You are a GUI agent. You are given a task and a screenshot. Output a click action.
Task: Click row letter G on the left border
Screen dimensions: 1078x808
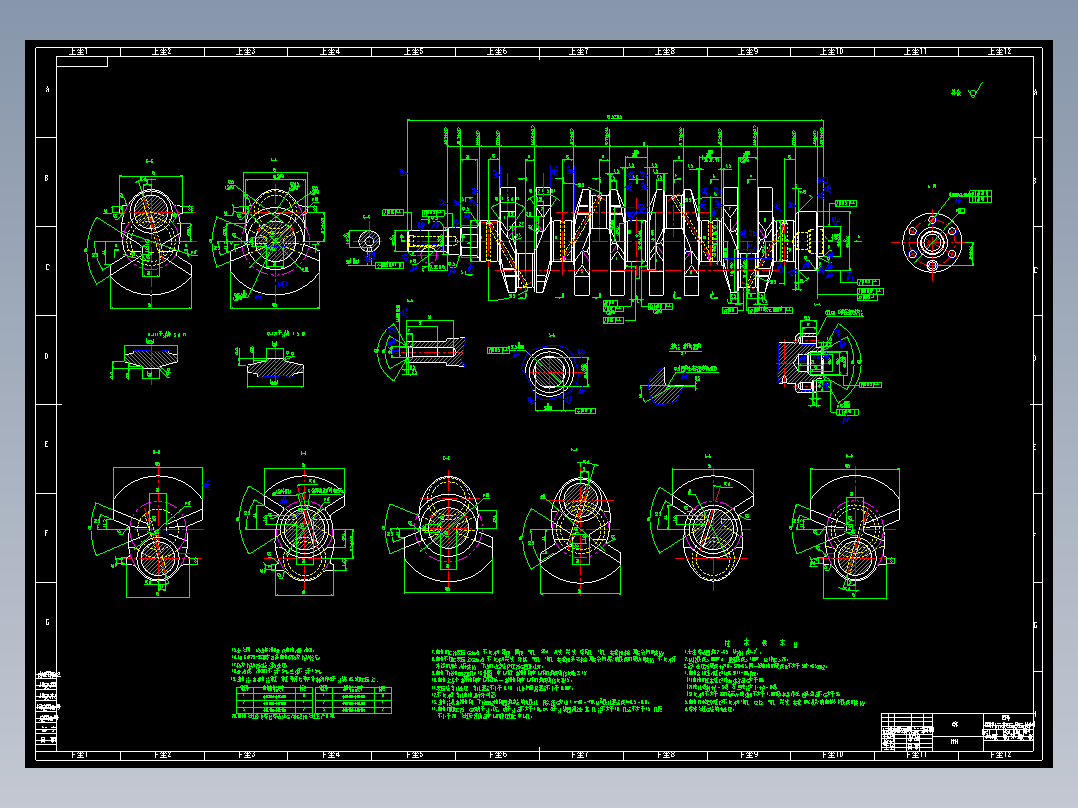coord(47,622)
